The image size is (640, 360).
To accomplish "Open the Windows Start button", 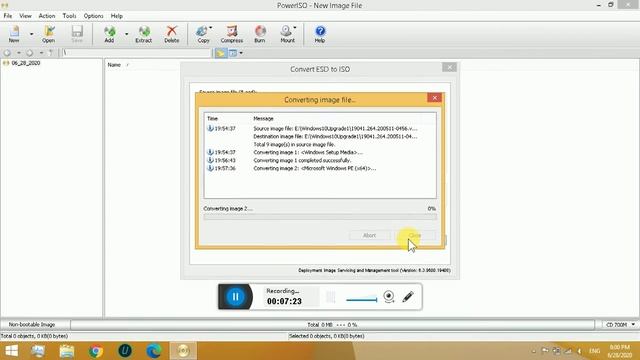I will pyautogui.click(x=11, y=351).
